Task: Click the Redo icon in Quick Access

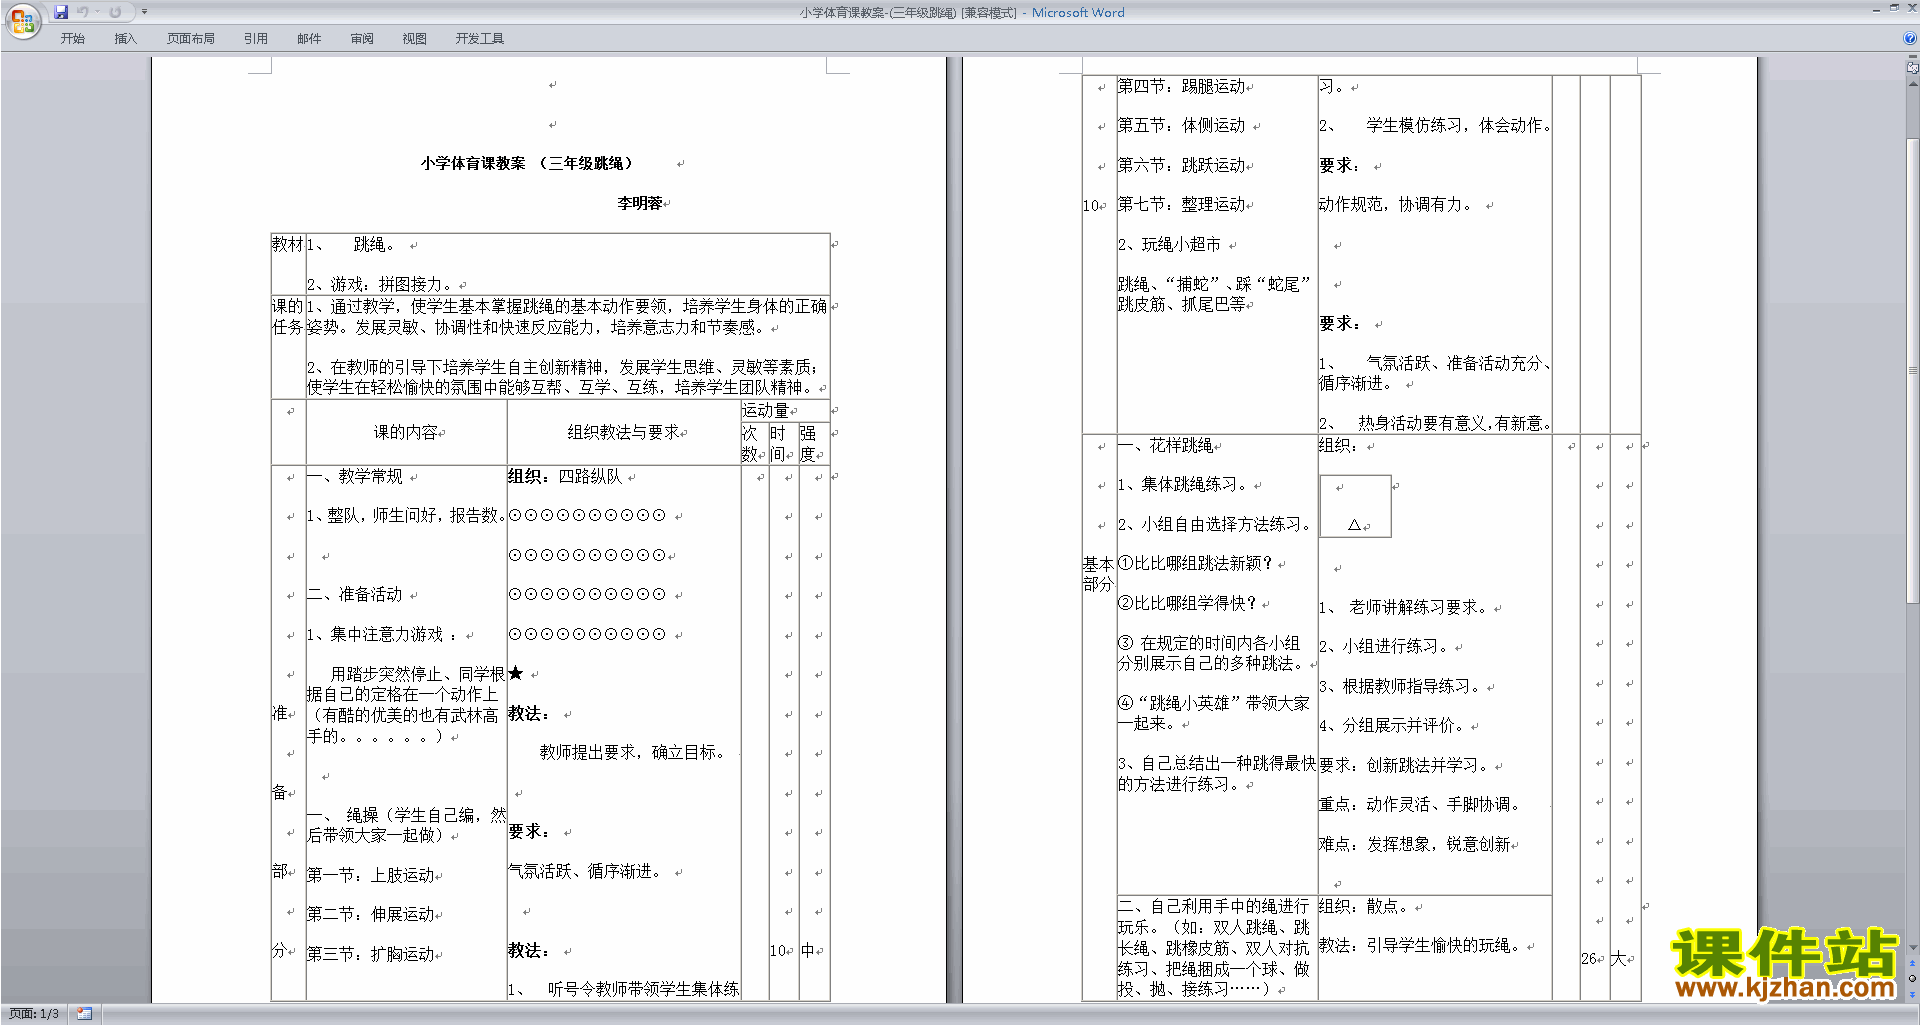Action: coord(115,12)
